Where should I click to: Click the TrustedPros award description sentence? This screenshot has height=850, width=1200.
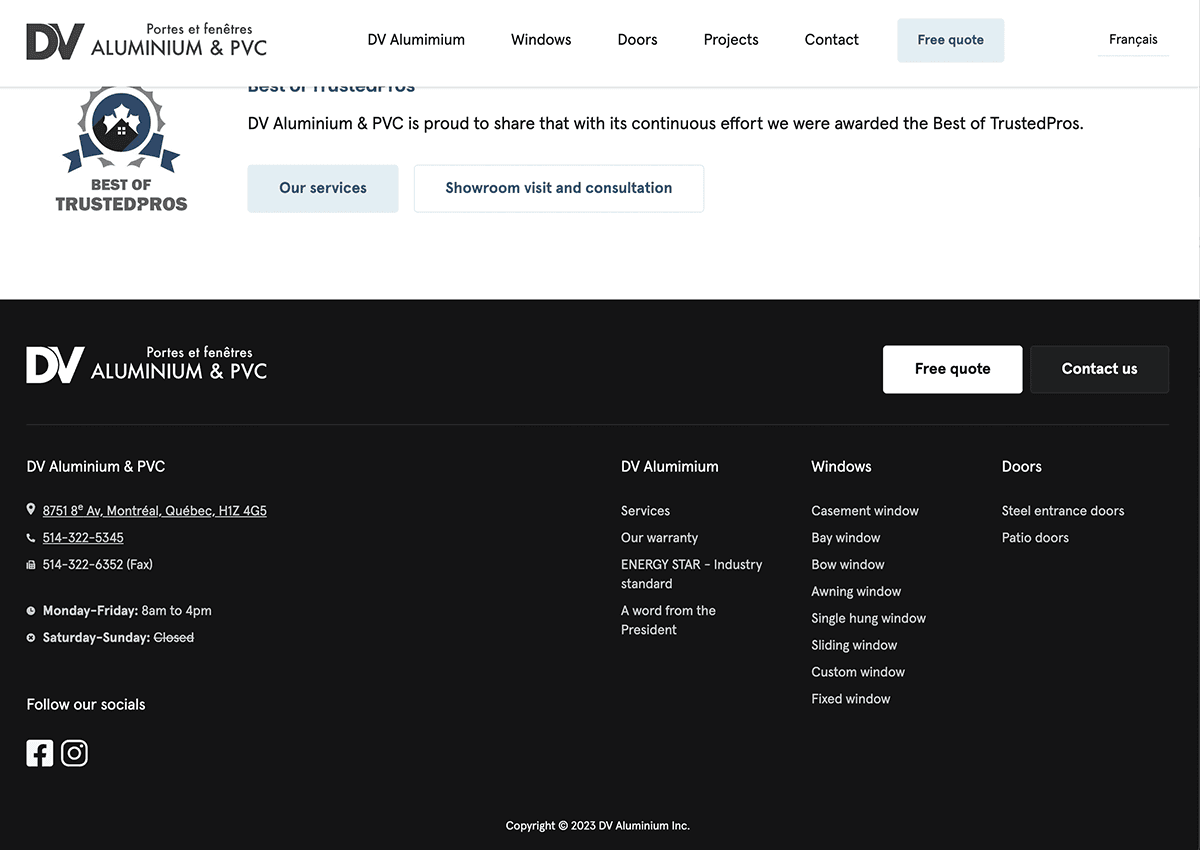(666, 124)
